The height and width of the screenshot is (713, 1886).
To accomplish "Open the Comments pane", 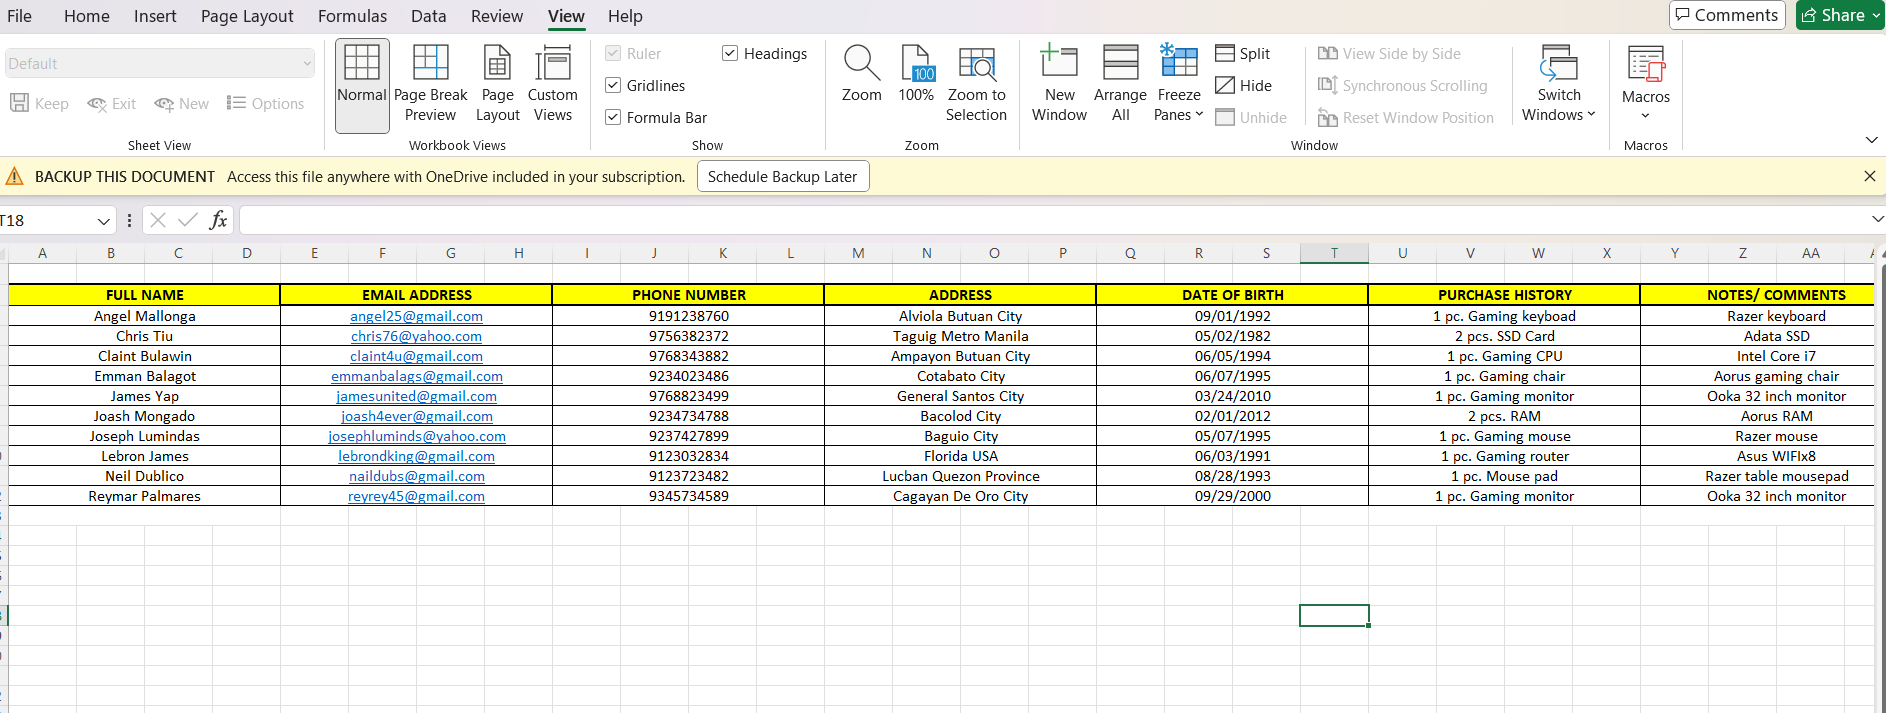I will (x=1727, y=15).
